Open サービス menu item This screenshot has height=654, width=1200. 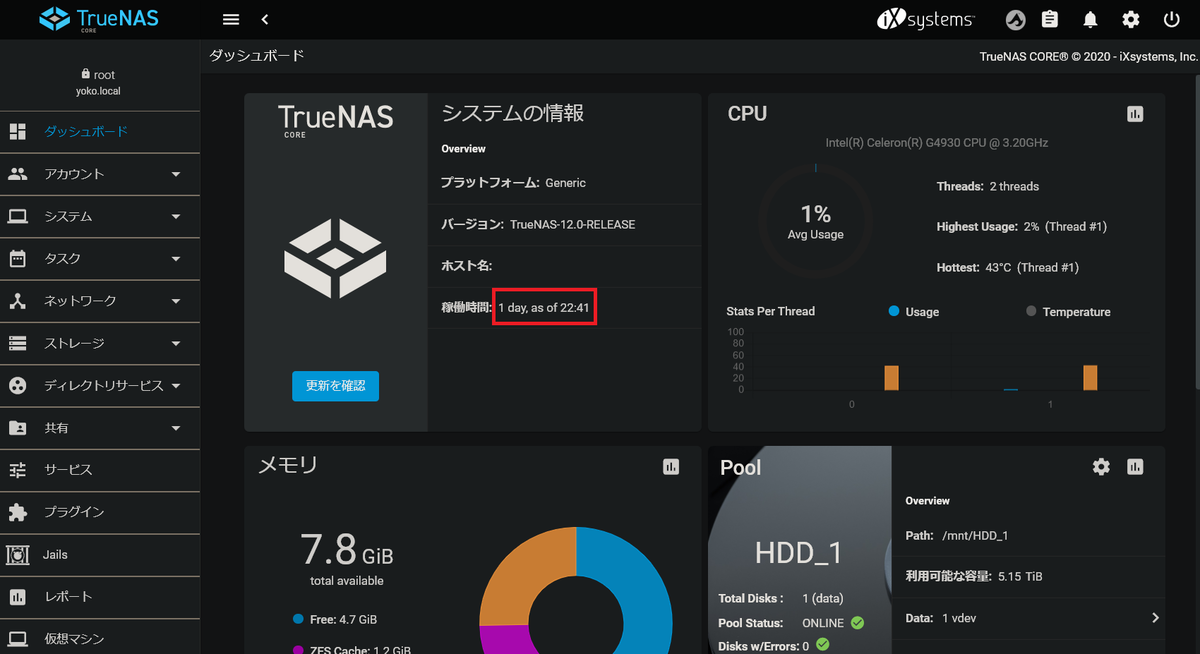point(100,470)
